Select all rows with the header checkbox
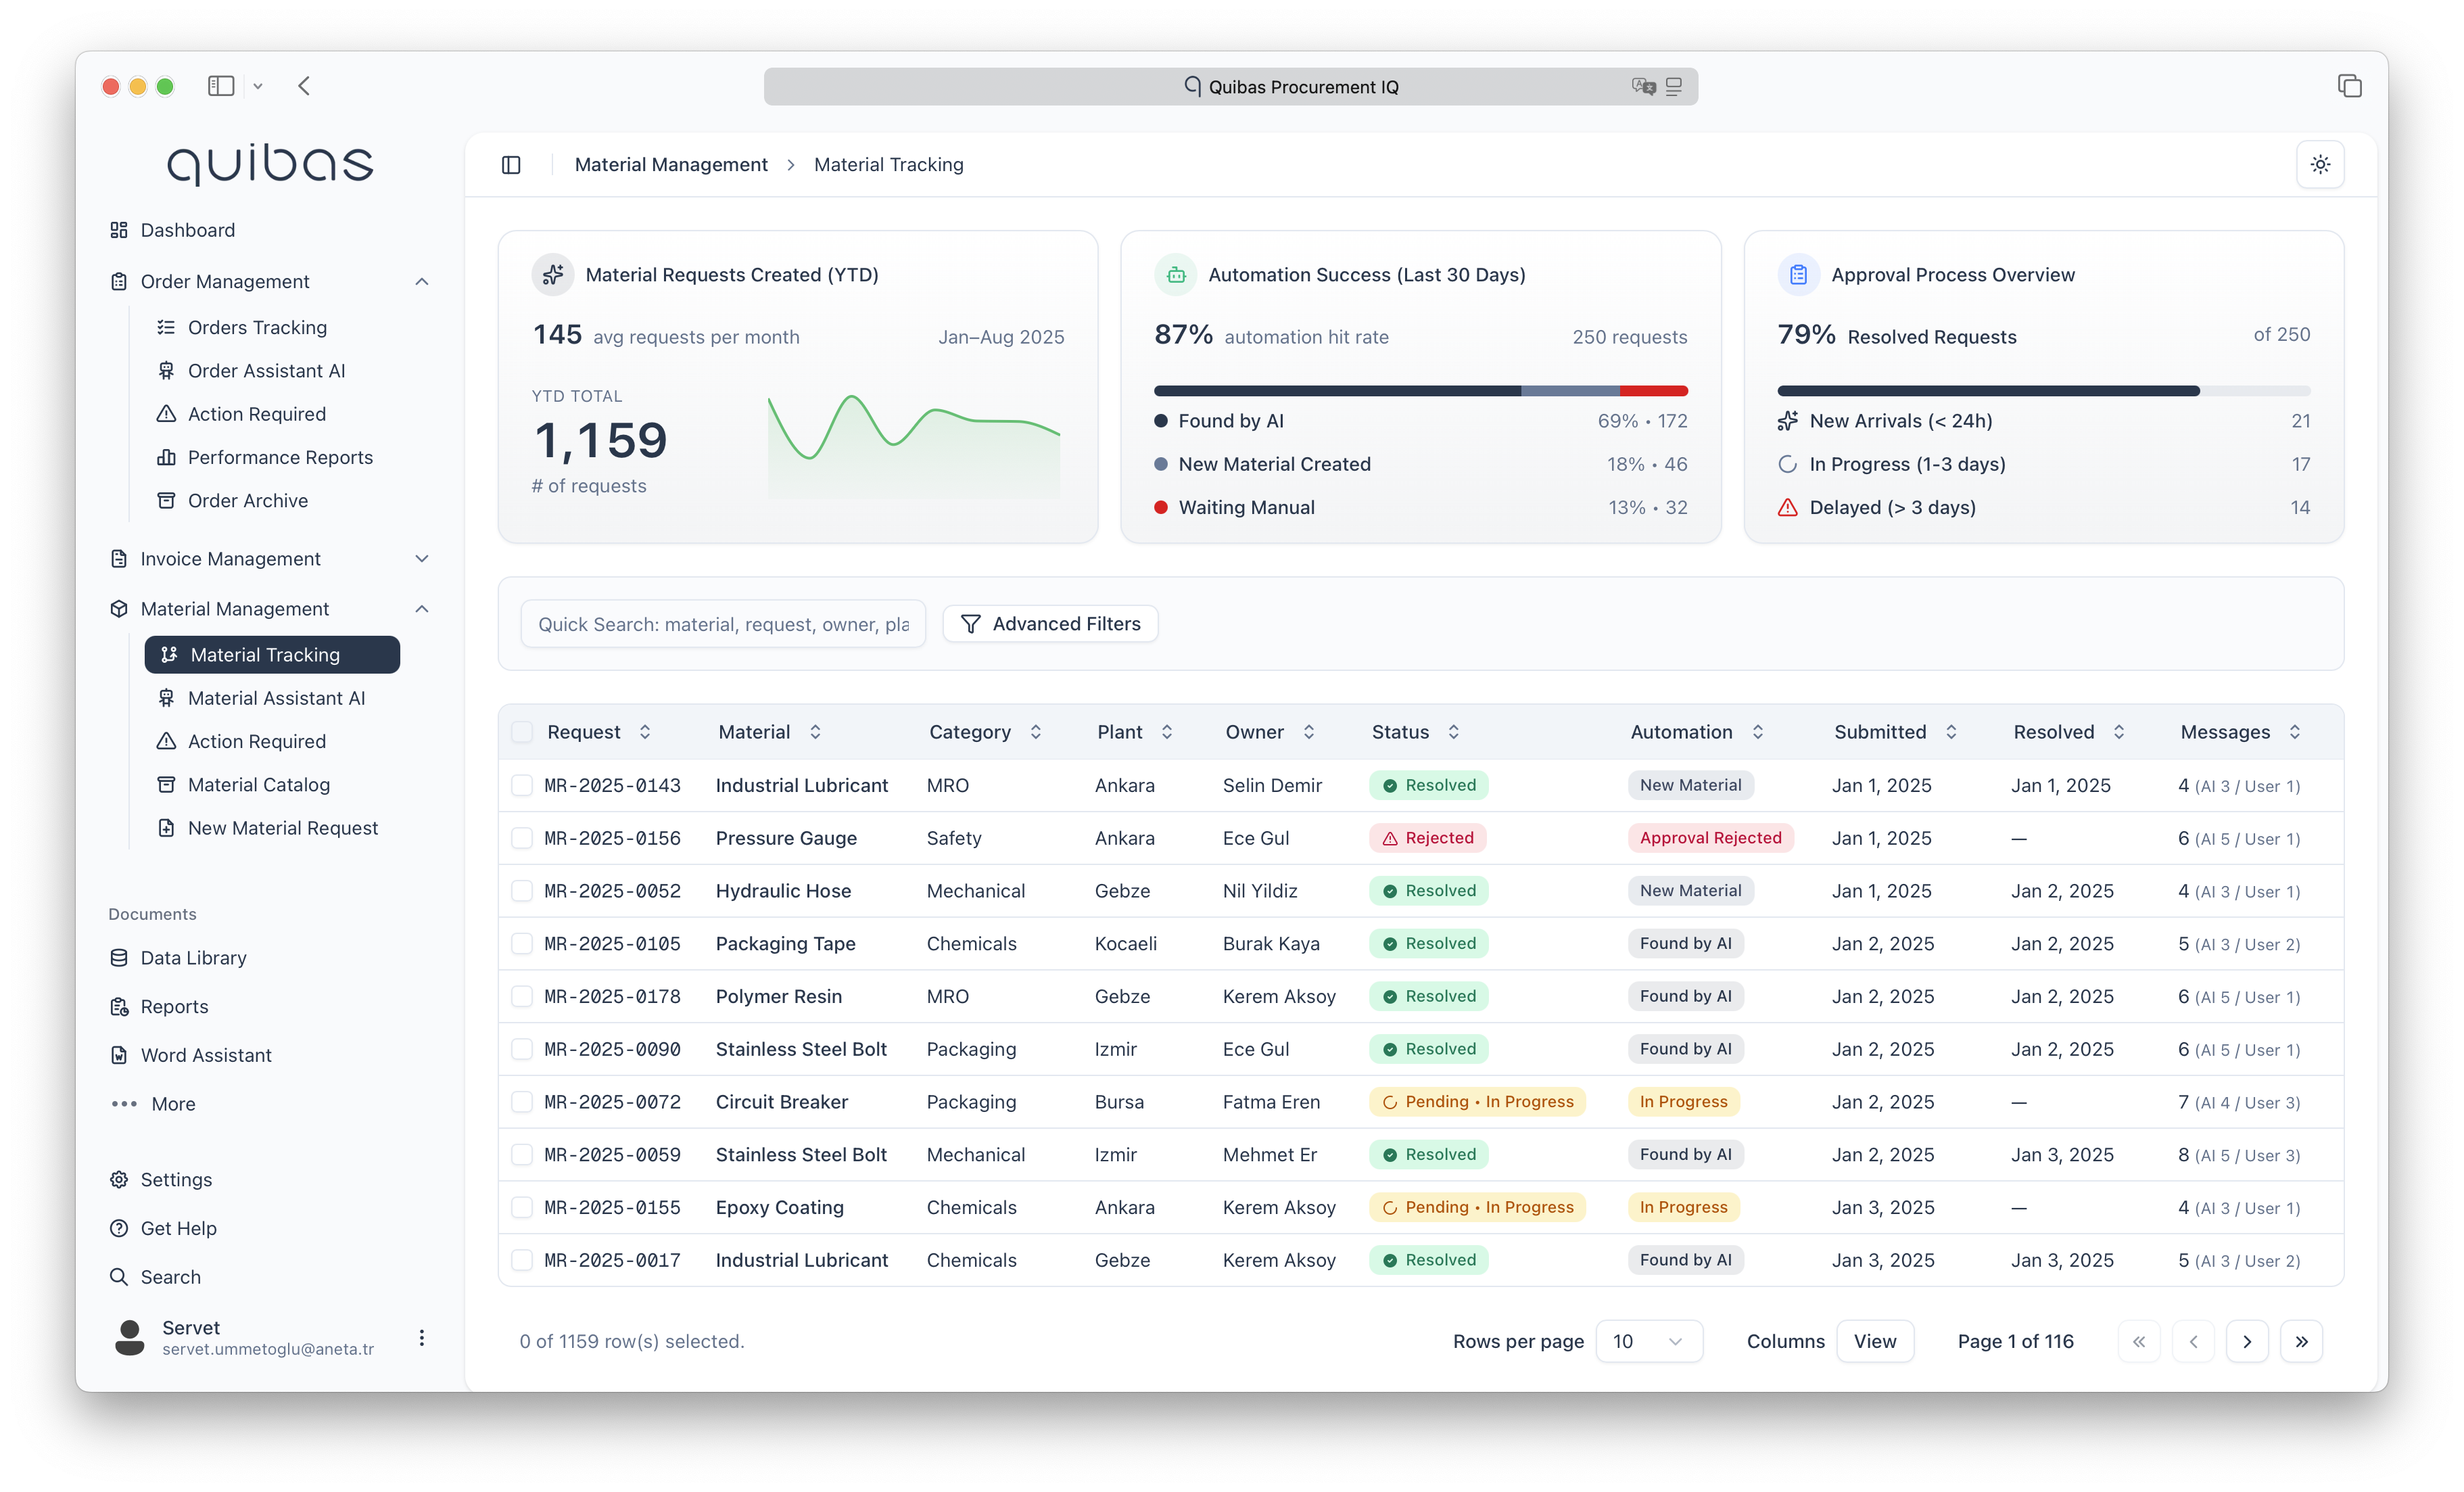This screenshot has height=1492, width=2464. (x=523, y=731)
